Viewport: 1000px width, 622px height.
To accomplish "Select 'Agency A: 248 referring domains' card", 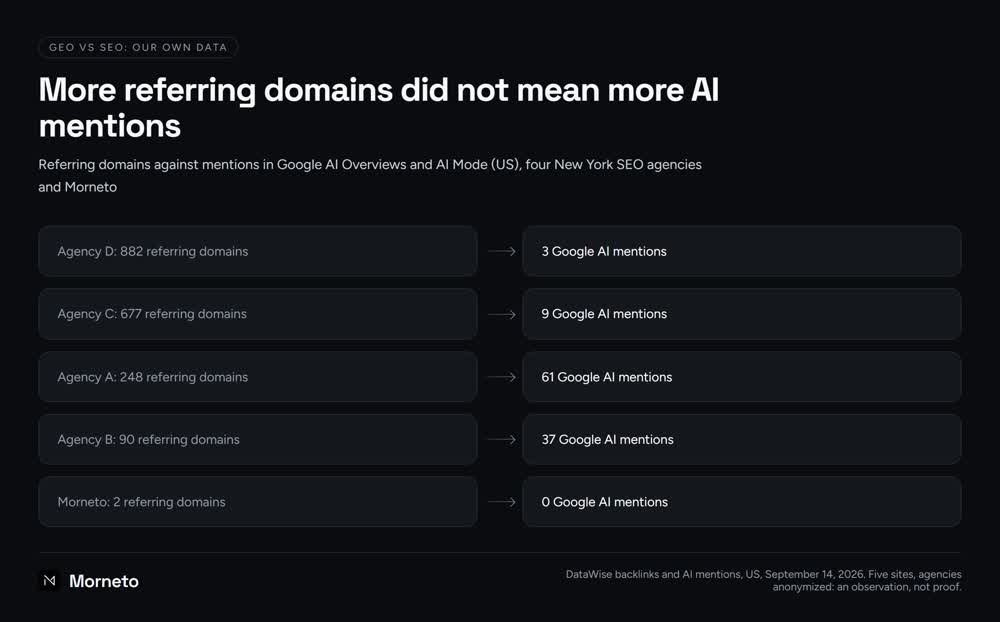I will point(258,377).
